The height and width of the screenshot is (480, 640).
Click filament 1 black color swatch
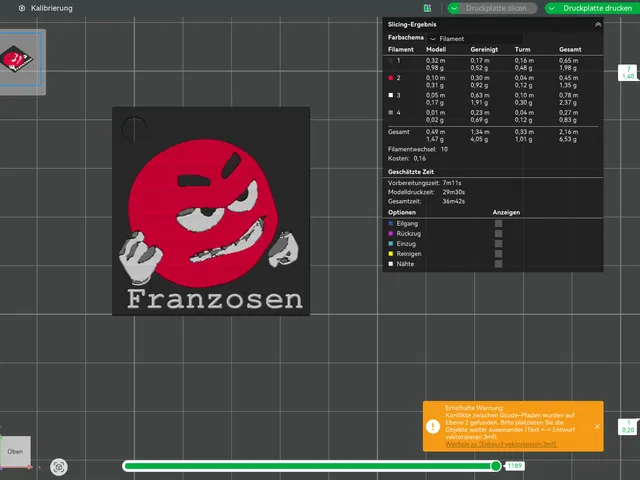391,60
